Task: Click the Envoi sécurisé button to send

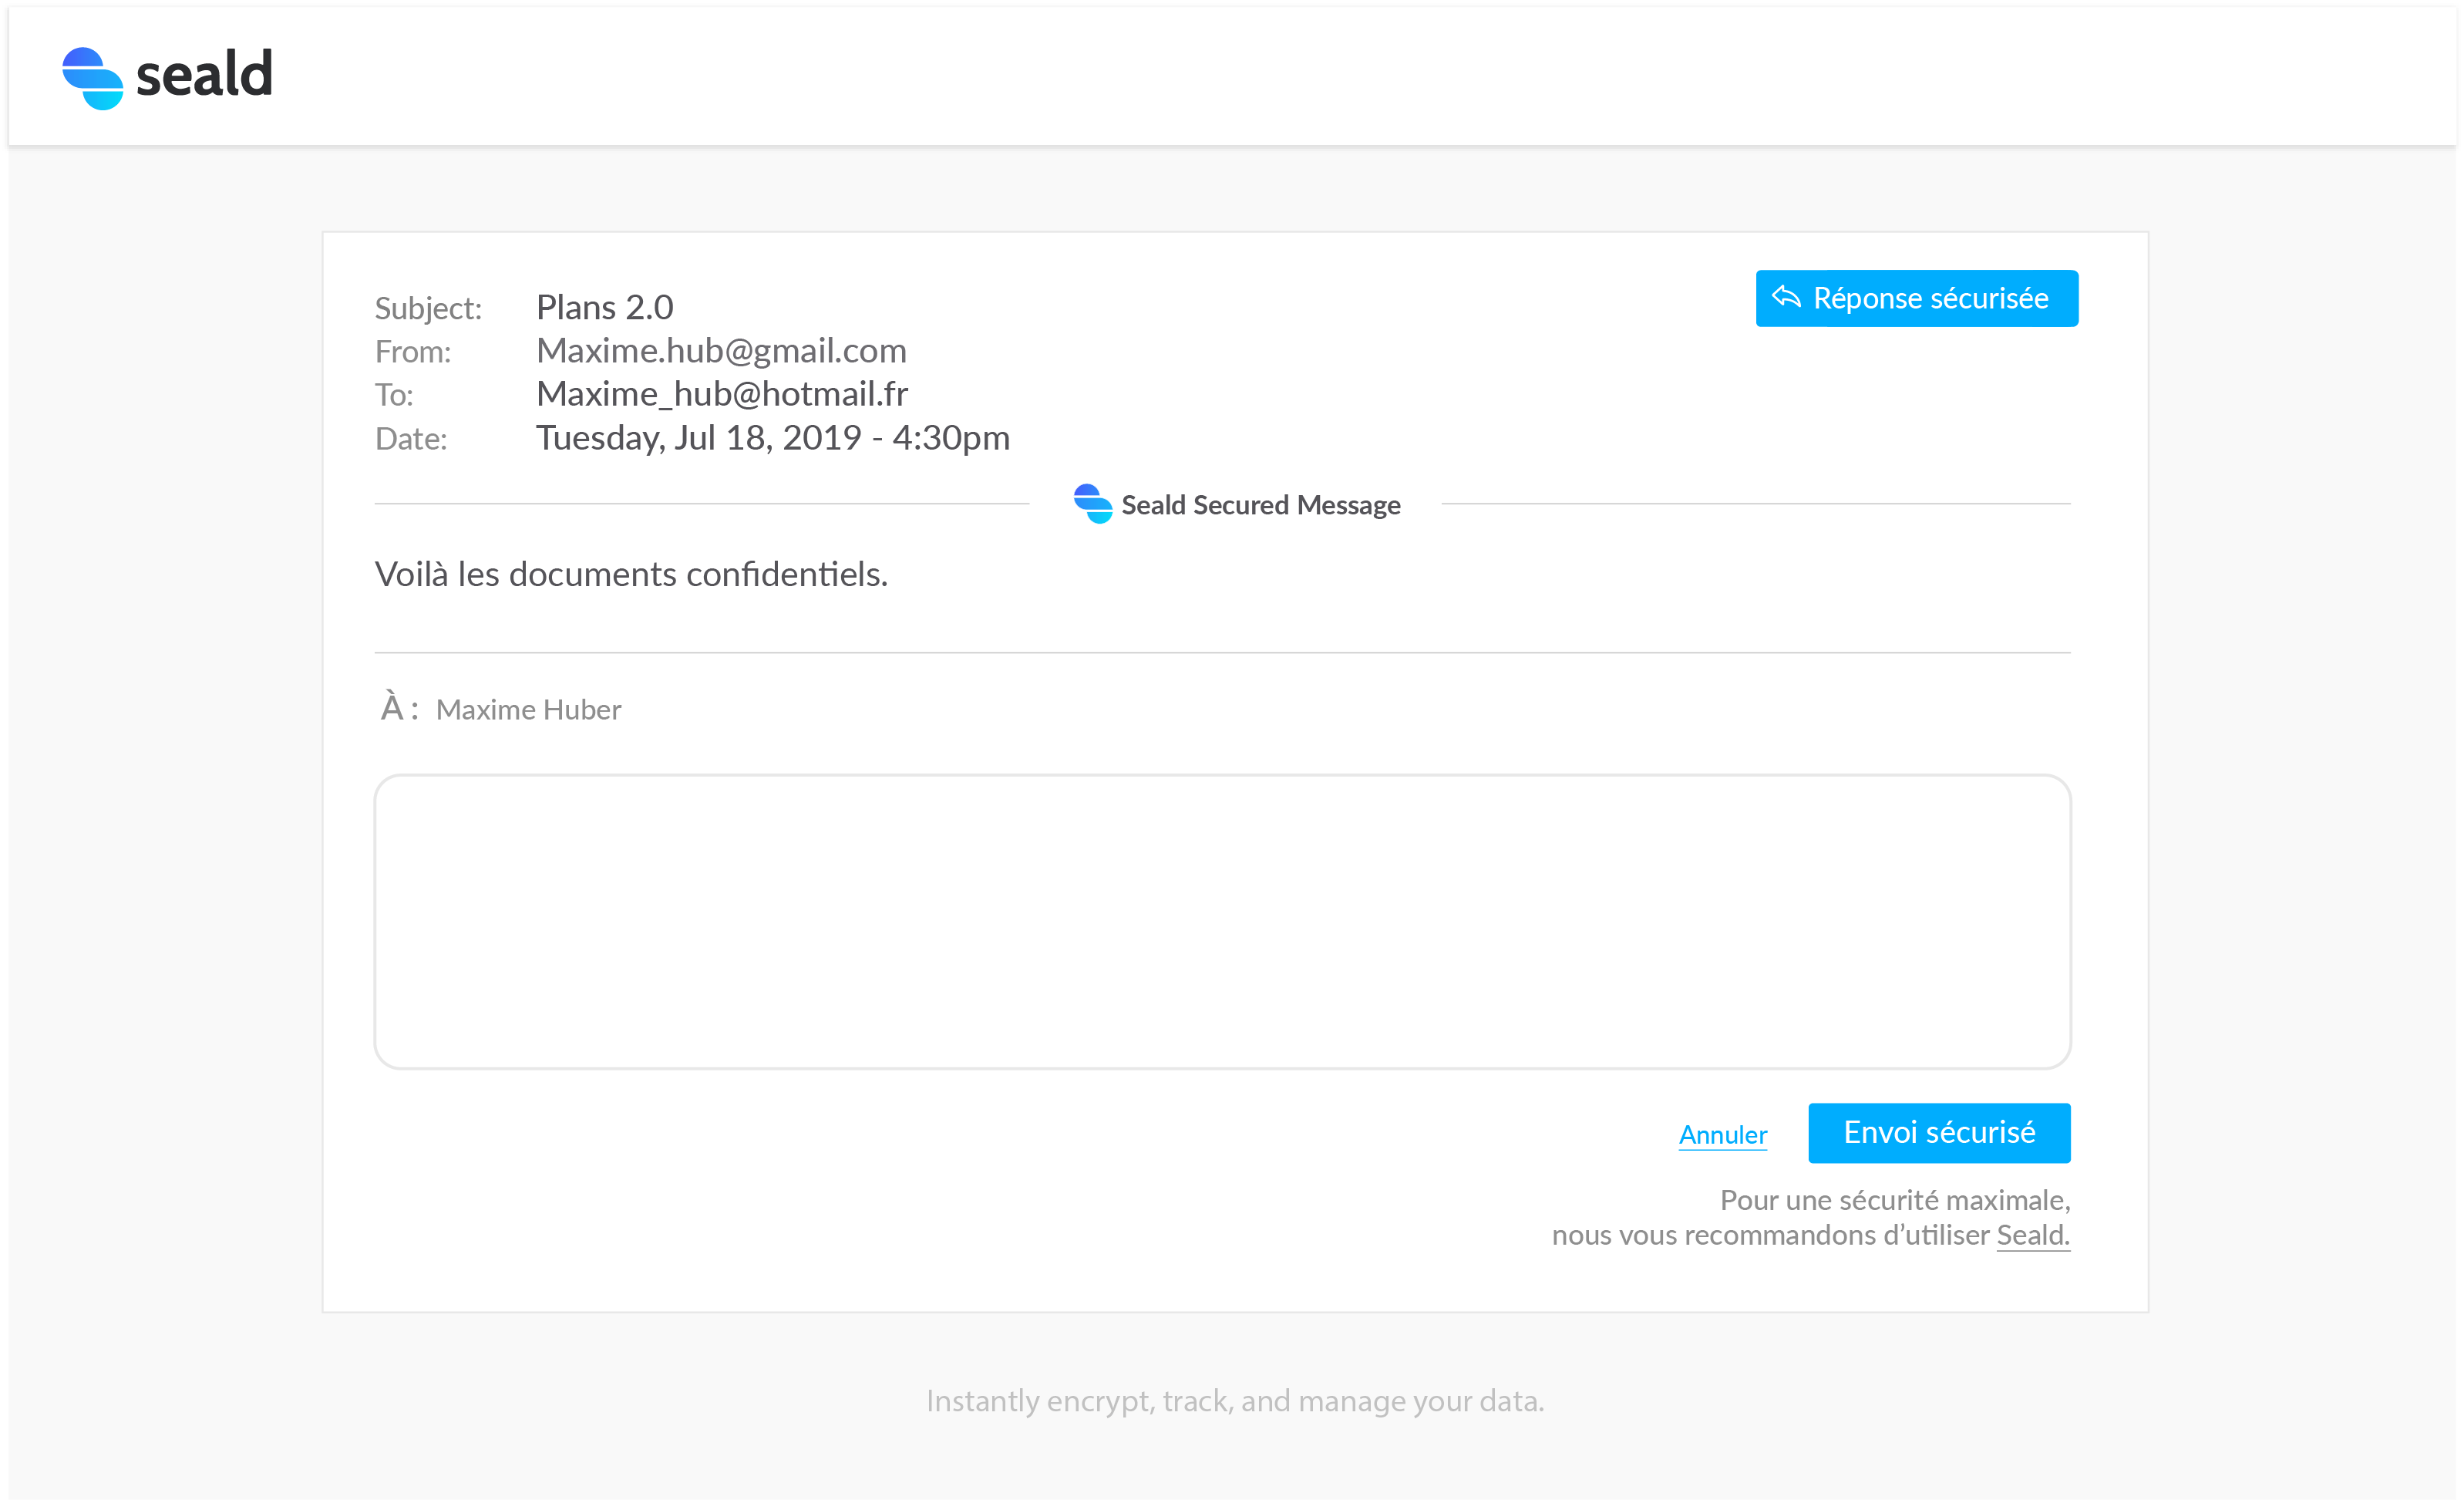Action: pos(1937,1132)
